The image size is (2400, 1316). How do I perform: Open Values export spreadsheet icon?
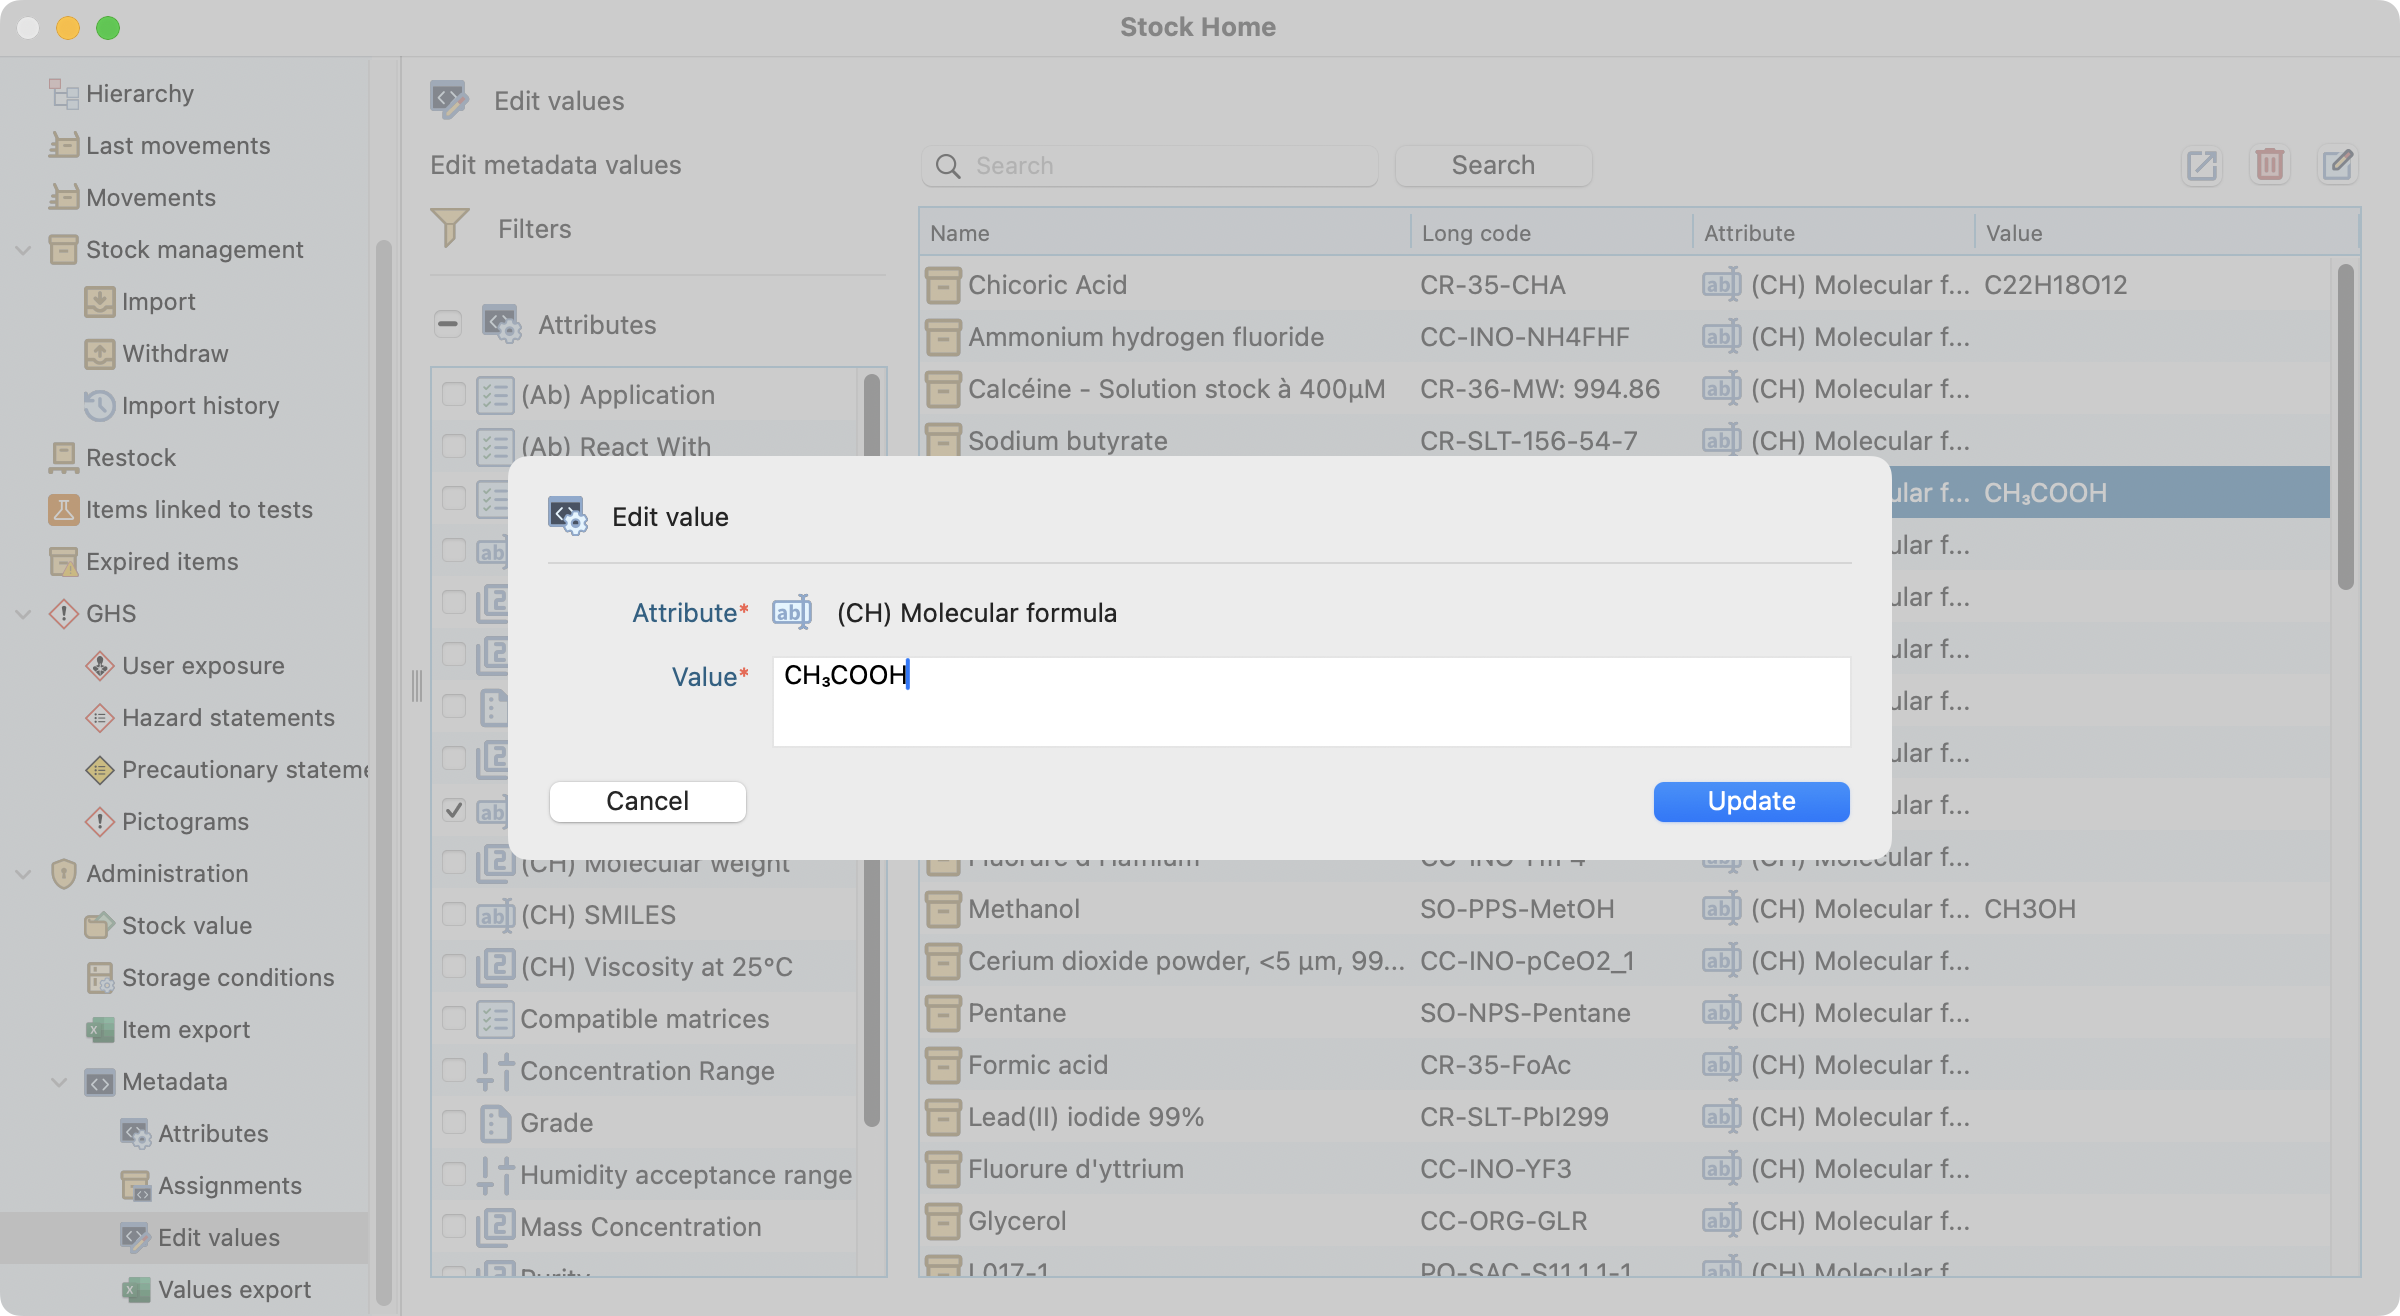(135, 1290)
